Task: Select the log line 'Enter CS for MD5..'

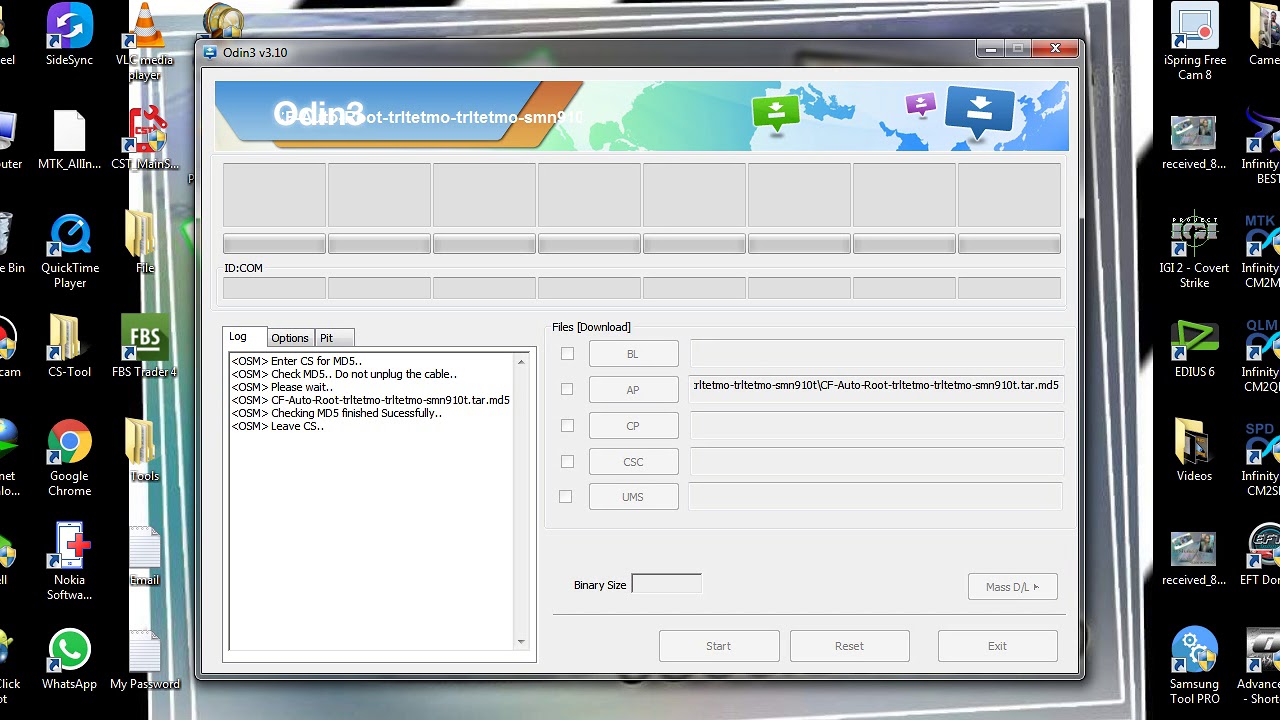Action: (296, 361)
